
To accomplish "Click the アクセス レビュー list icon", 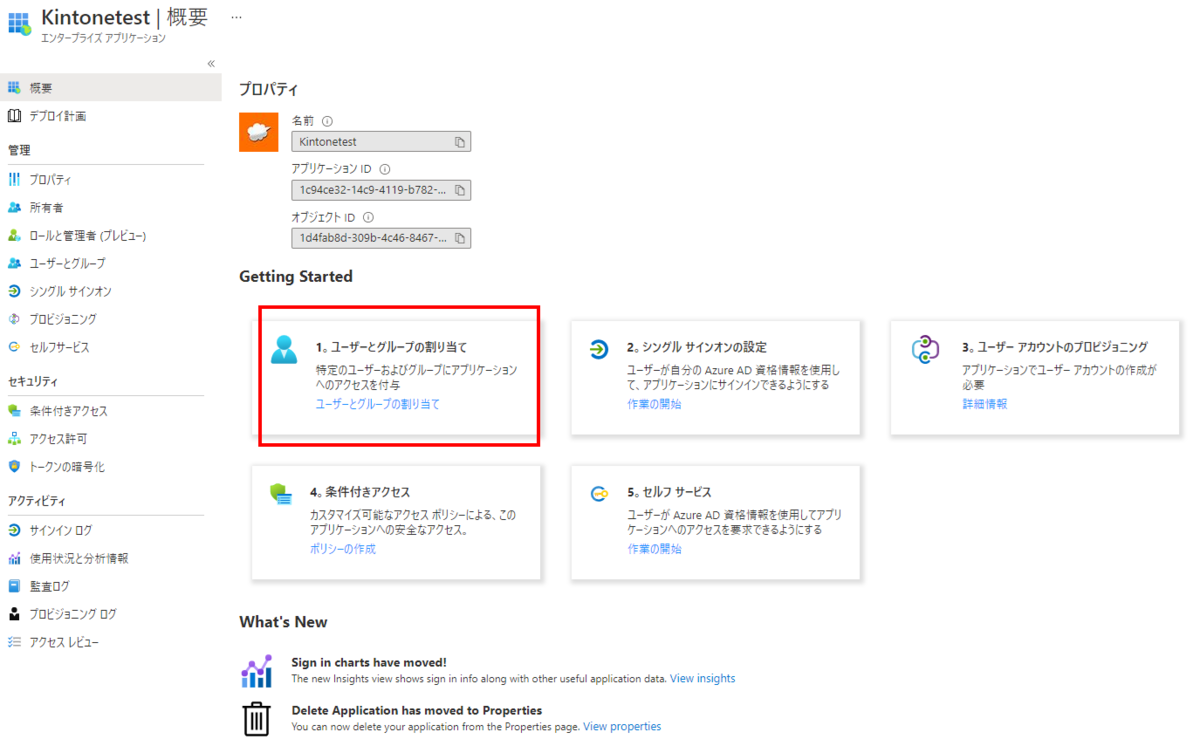I will tap(14, 642).
